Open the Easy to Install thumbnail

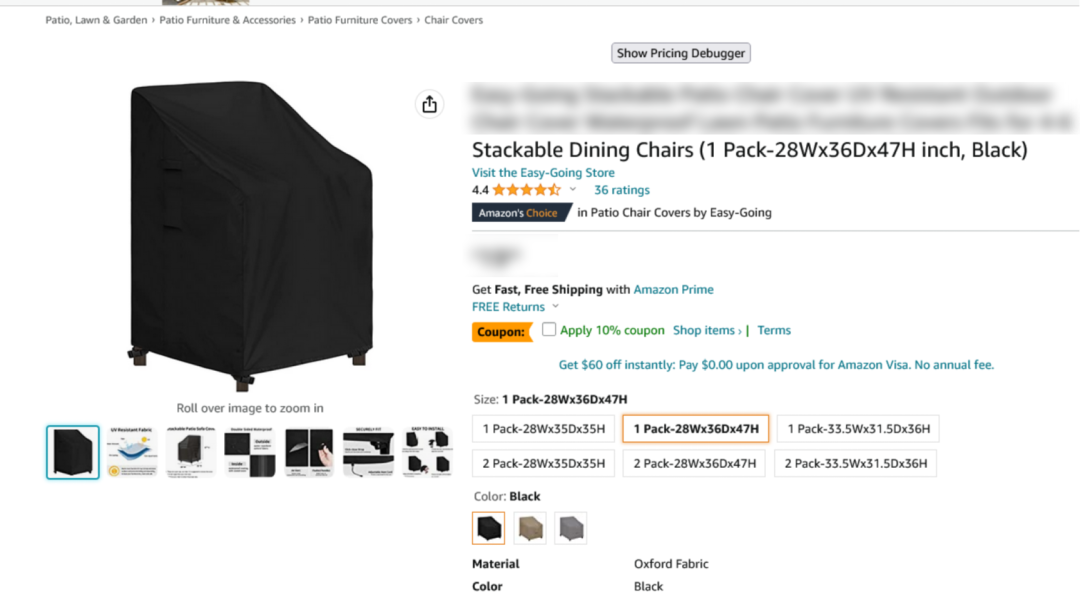[x=426, y=452]
